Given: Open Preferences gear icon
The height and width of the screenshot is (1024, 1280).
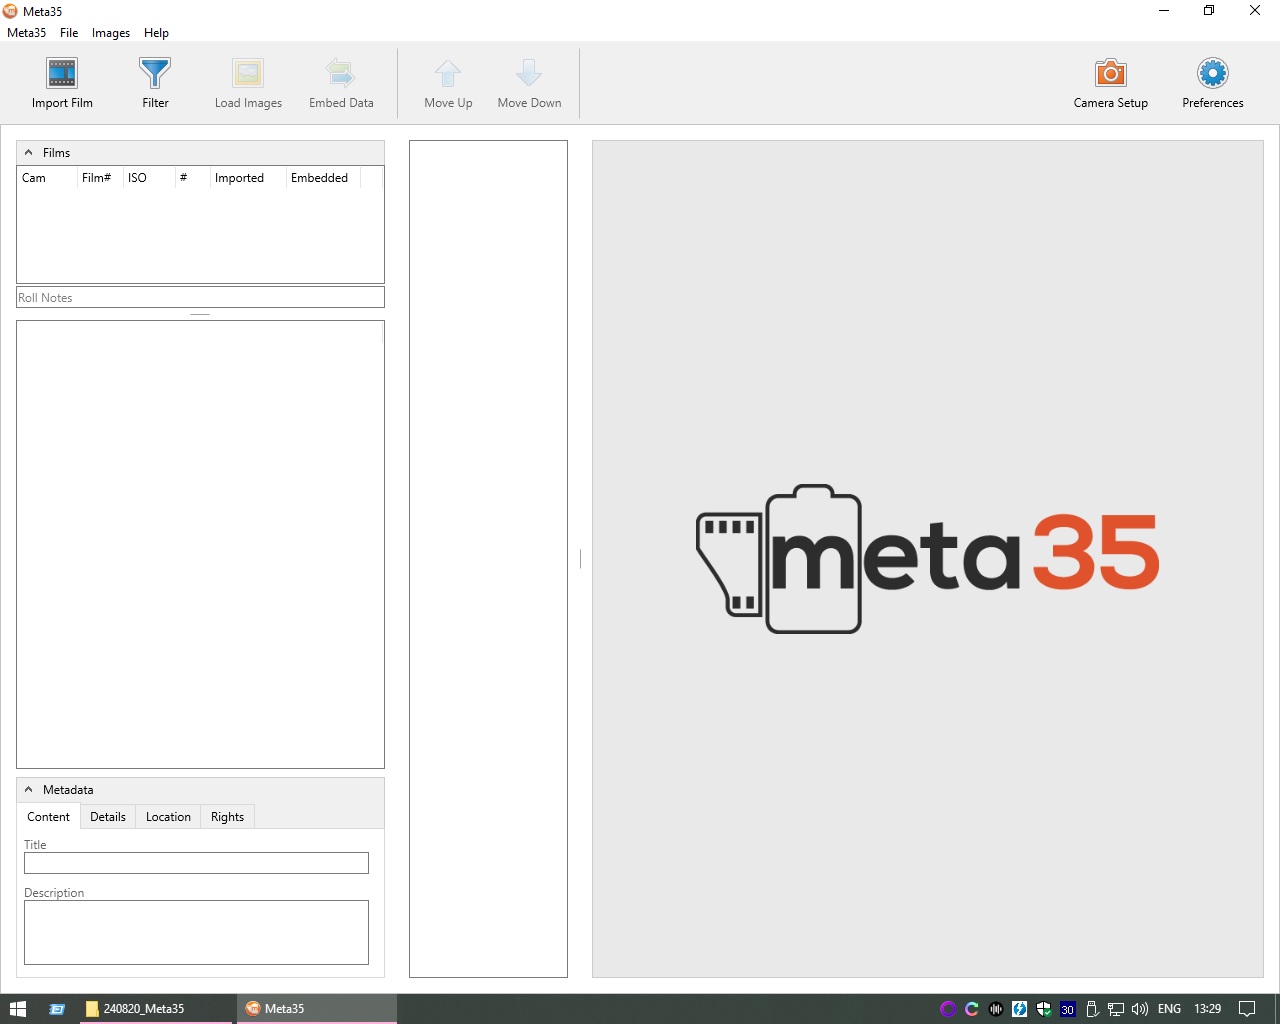Looking at the screenshot, I should pos(1212,74).
